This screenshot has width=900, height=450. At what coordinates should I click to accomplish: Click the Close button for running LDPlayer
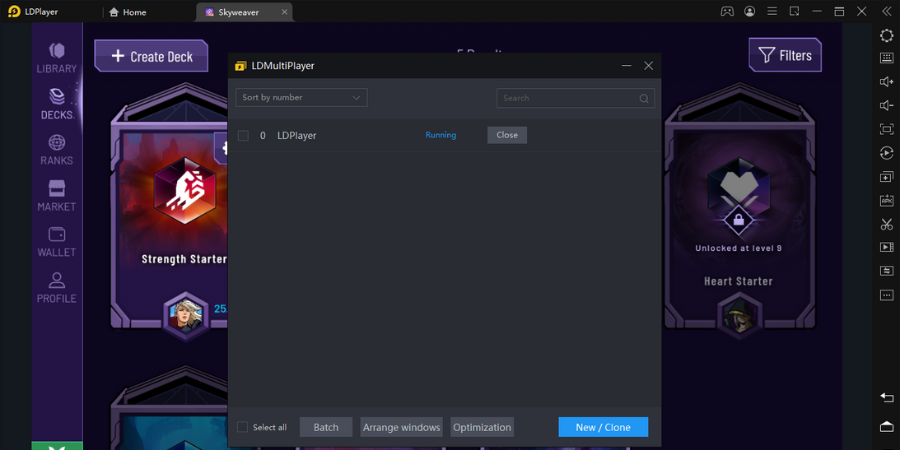[x=507, y=135]
